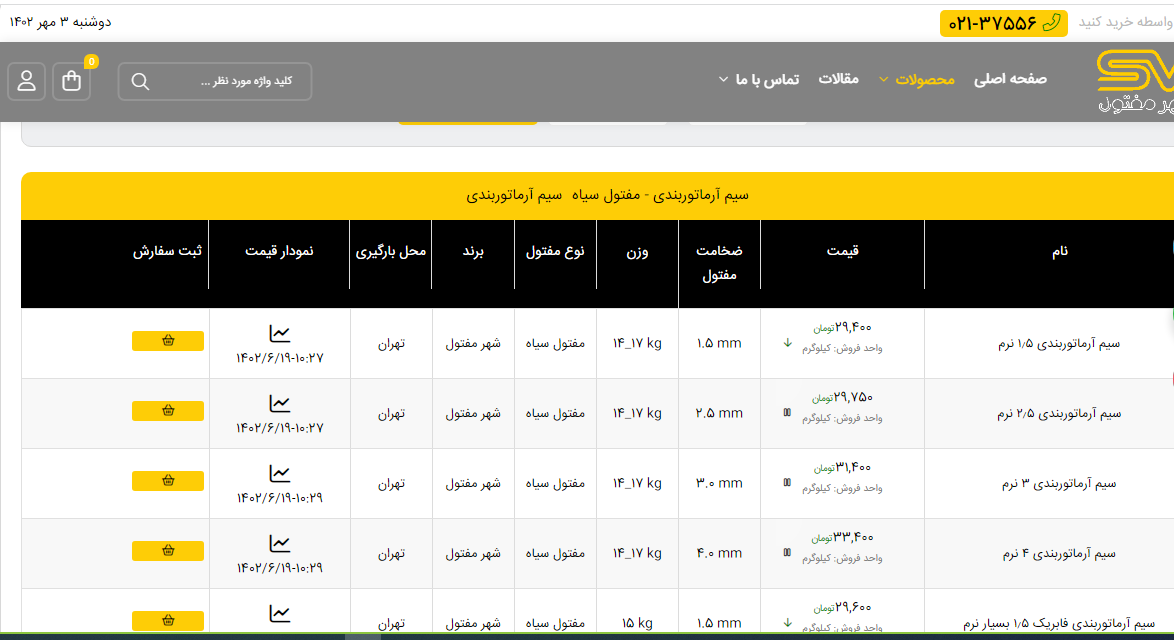The image size is (1174, 640).
Task: Click the شهر مفتول site logo
Action: pyautogui.click(x=1134, y=82)
